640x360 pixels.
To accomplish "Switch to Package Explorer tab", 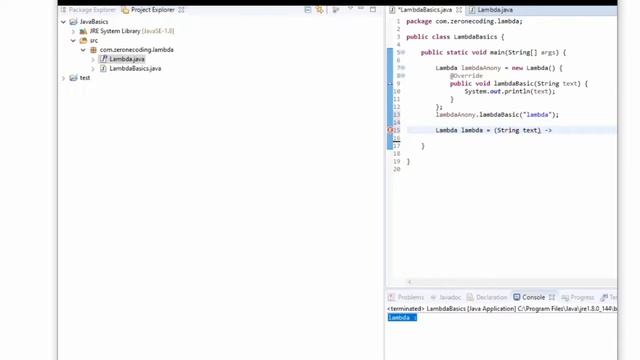I will (88, 10).
